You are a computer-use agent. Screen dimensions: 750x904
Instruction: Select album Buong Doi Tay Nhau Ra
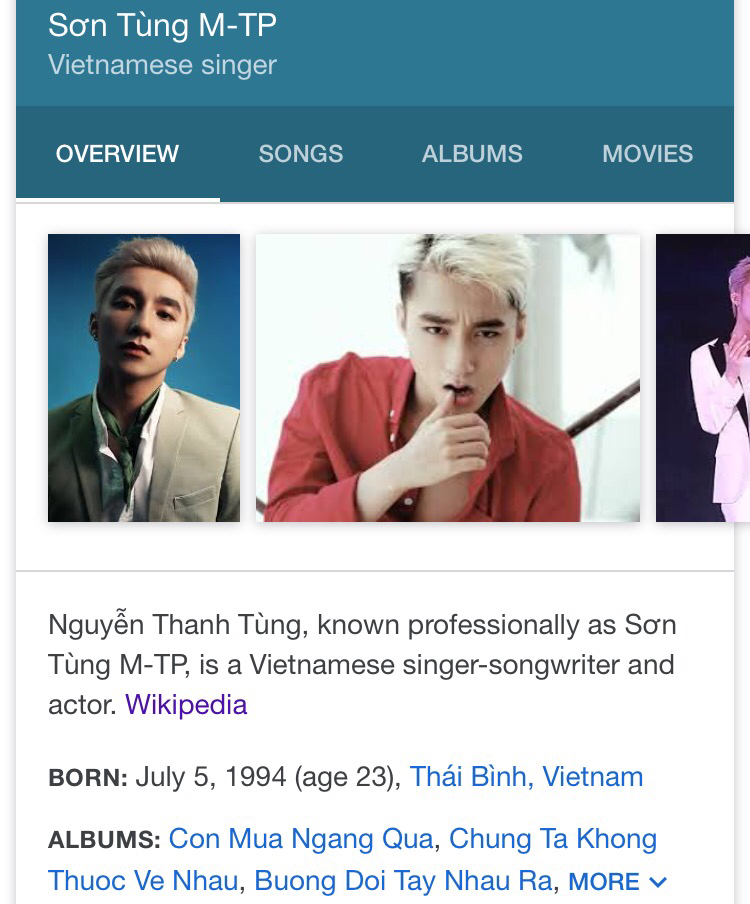(403, 881)
